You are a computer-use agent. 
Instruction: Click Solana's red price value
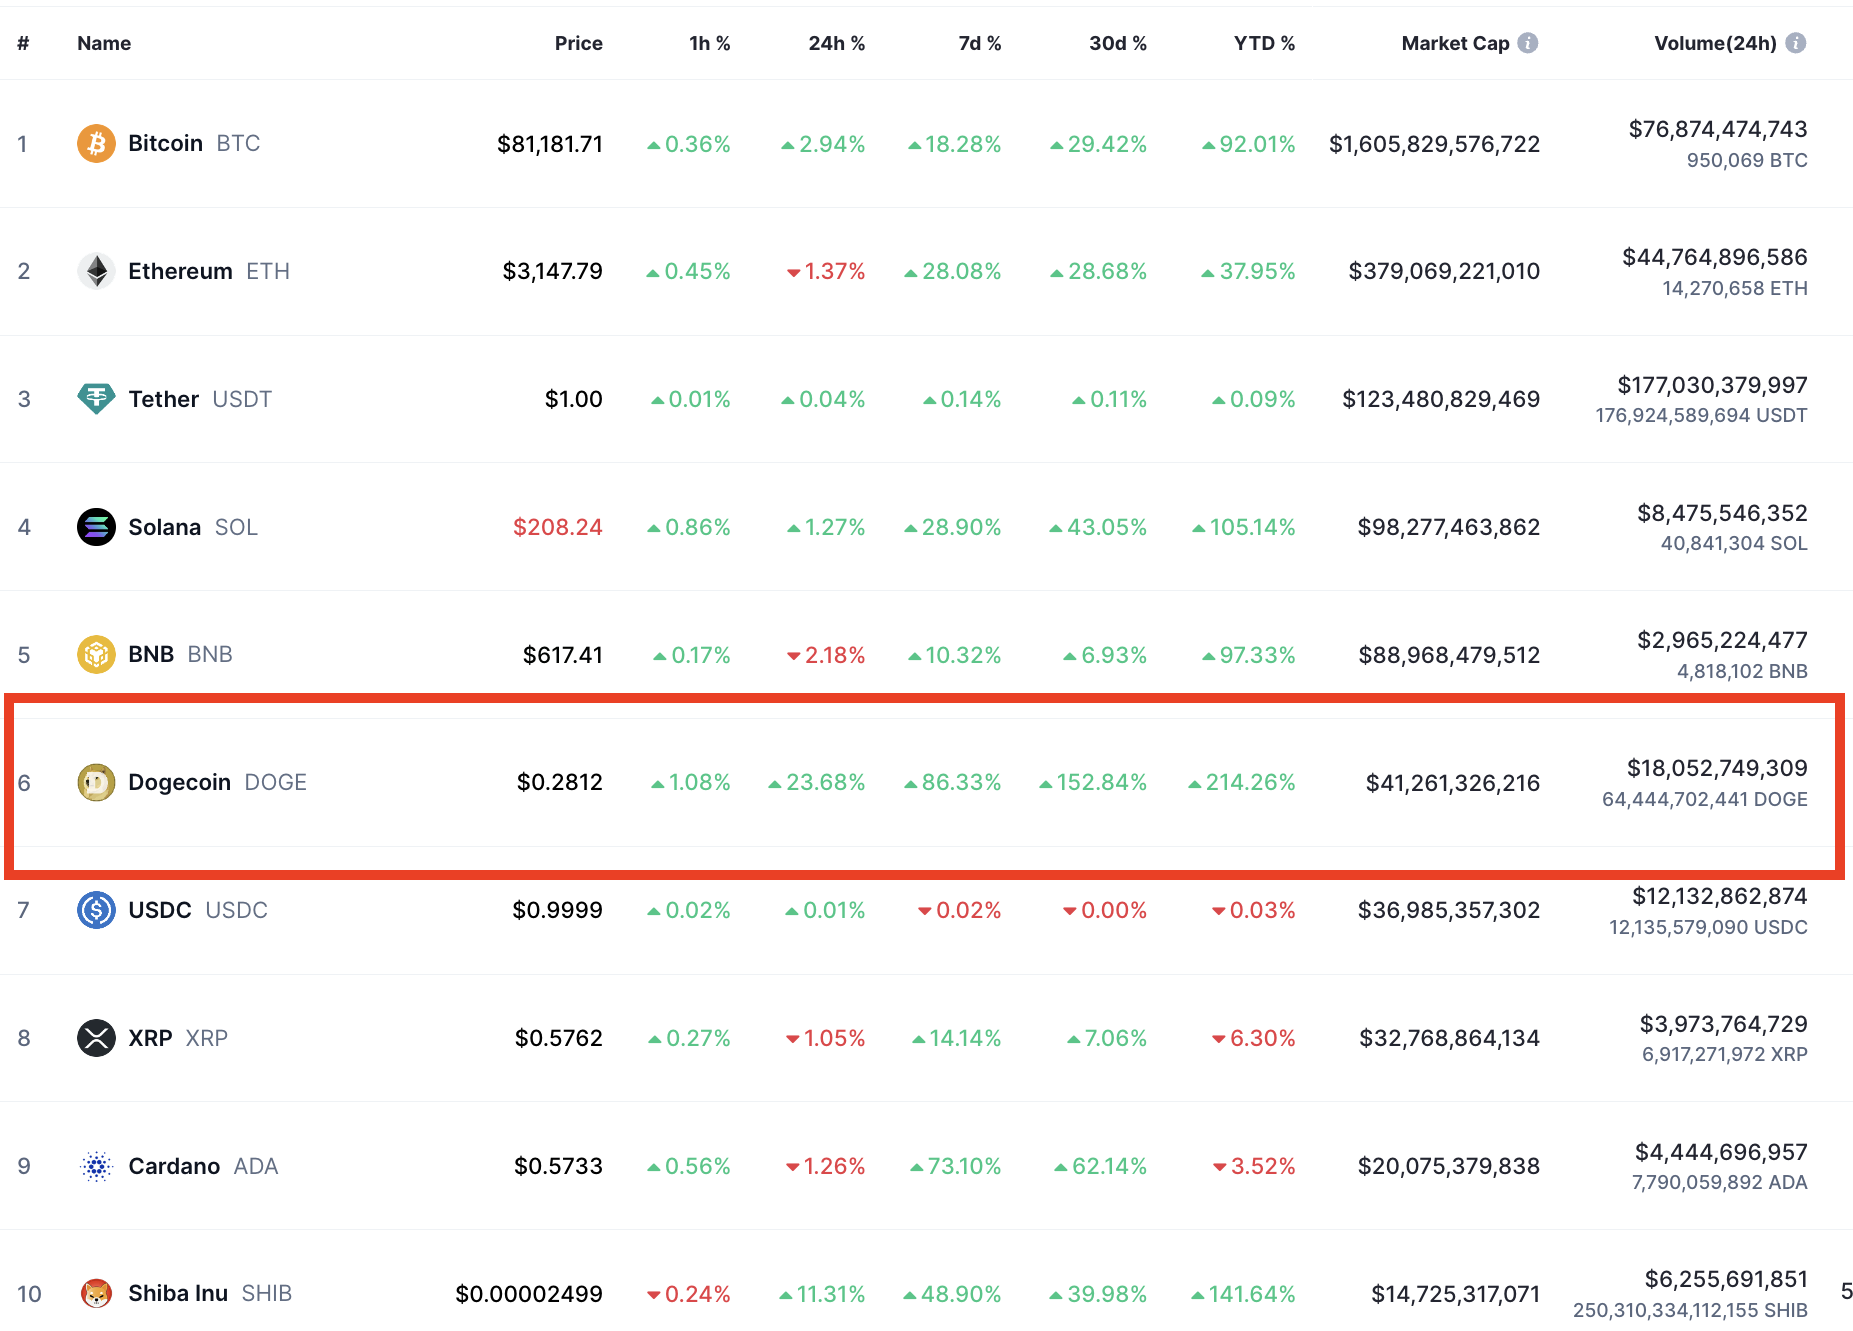click(x=557, y=526)
